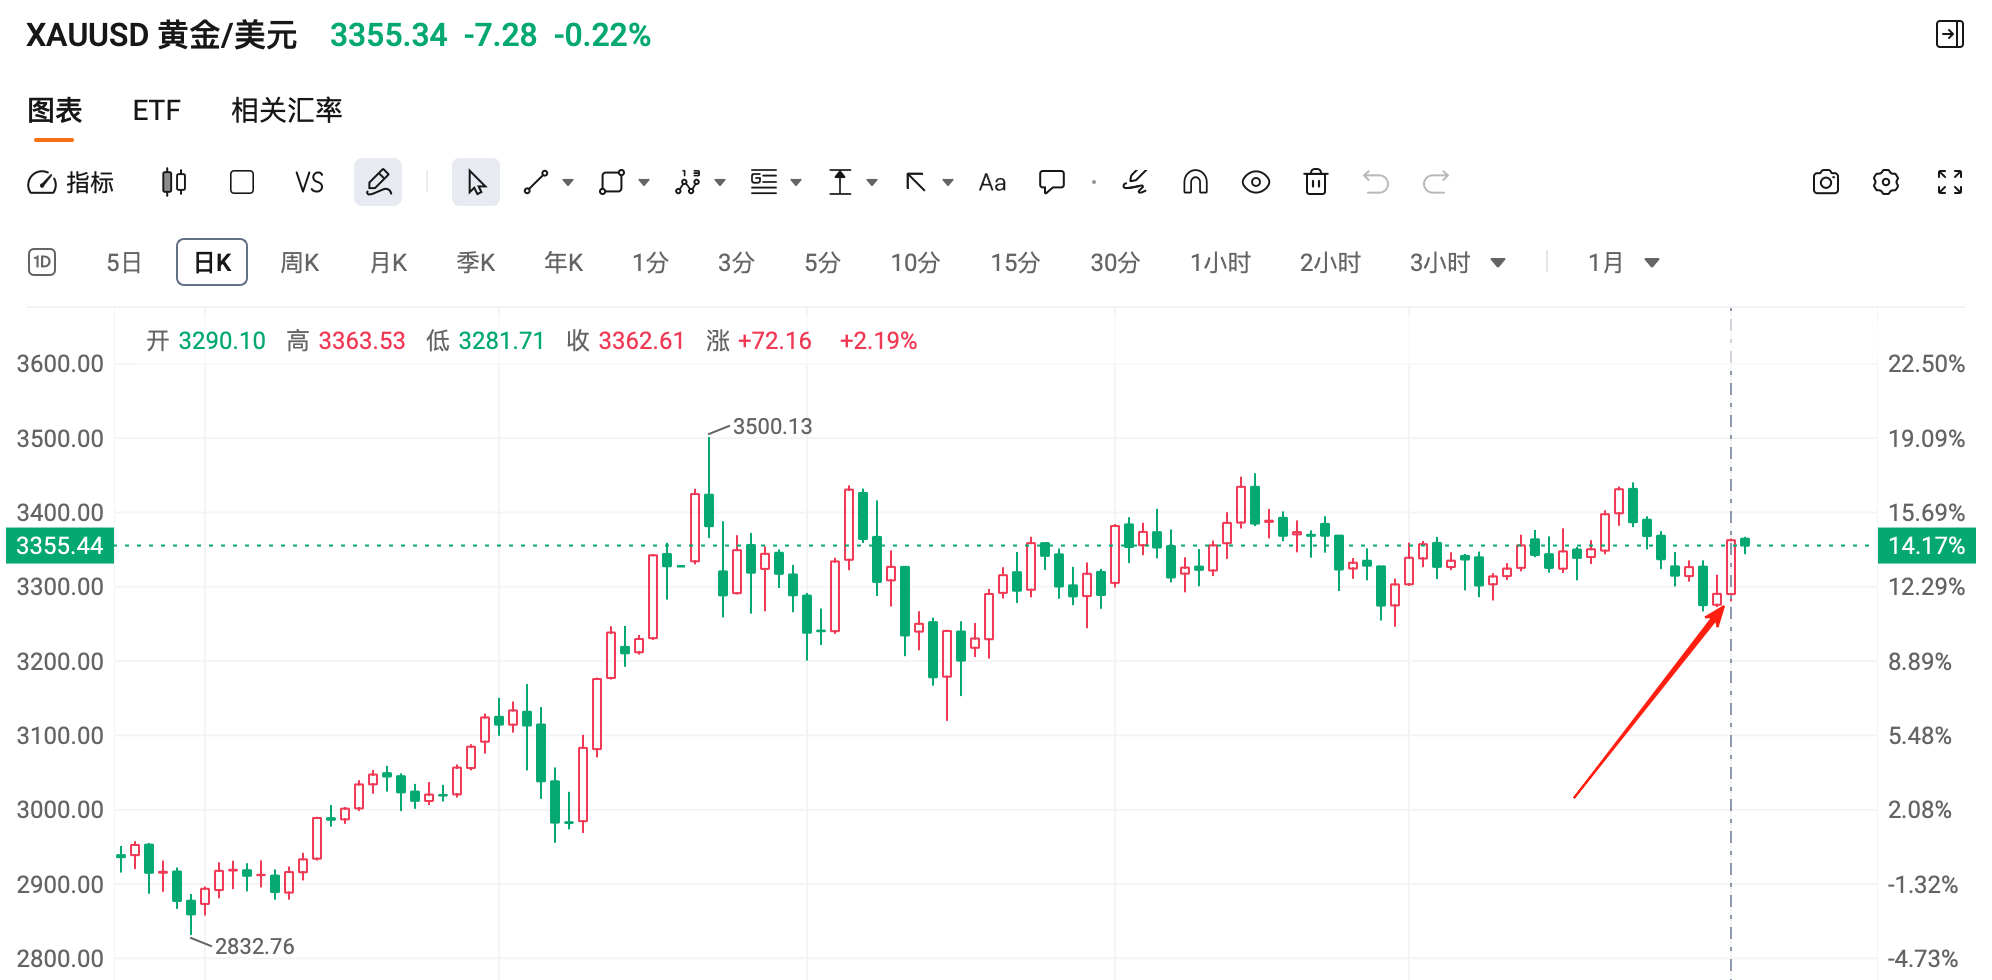
Task: Click the 2832.76 low price marker
Action: pyautogui.click(x=254, y=946)
